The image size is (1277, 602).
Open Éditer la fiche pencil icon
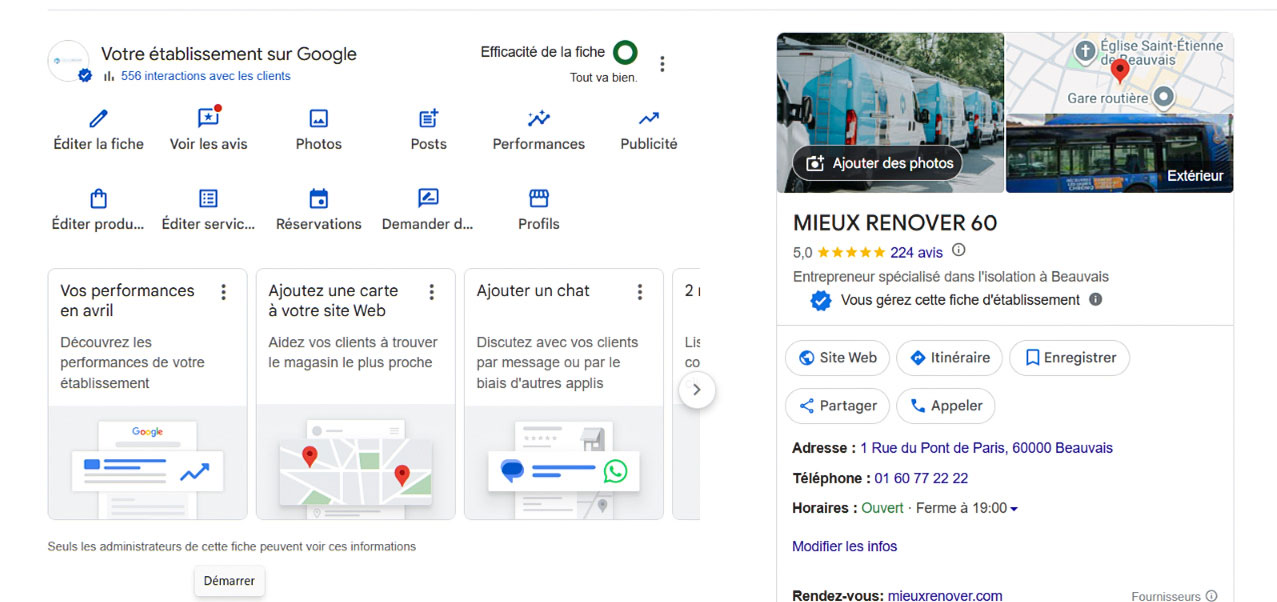(x=98, y=118)
